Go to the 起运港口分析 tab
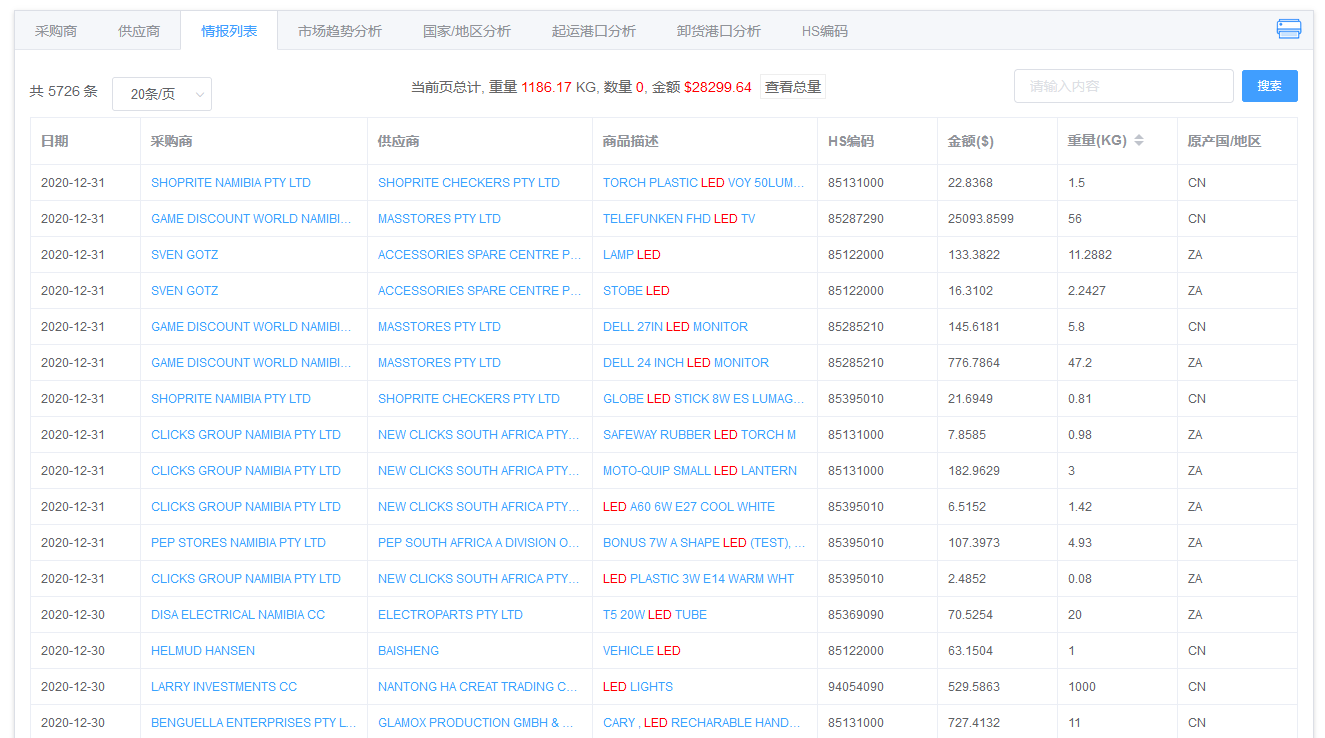 point(594,31)
